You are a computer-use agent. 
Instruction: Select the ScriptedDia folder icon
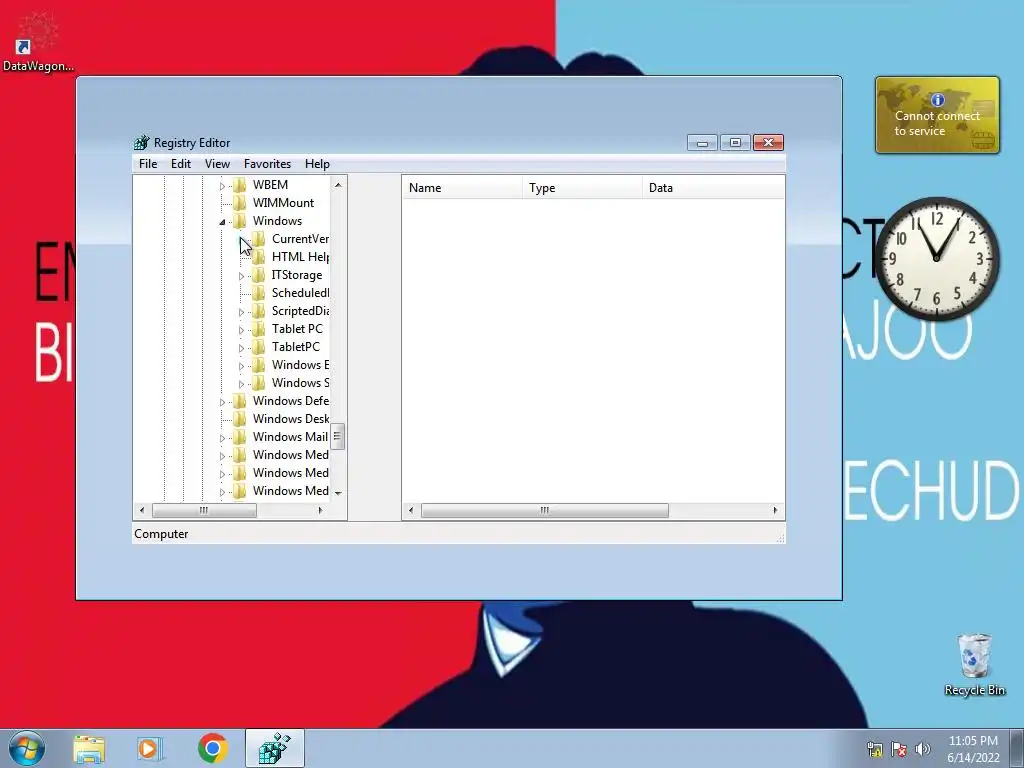tap(259, 311)
